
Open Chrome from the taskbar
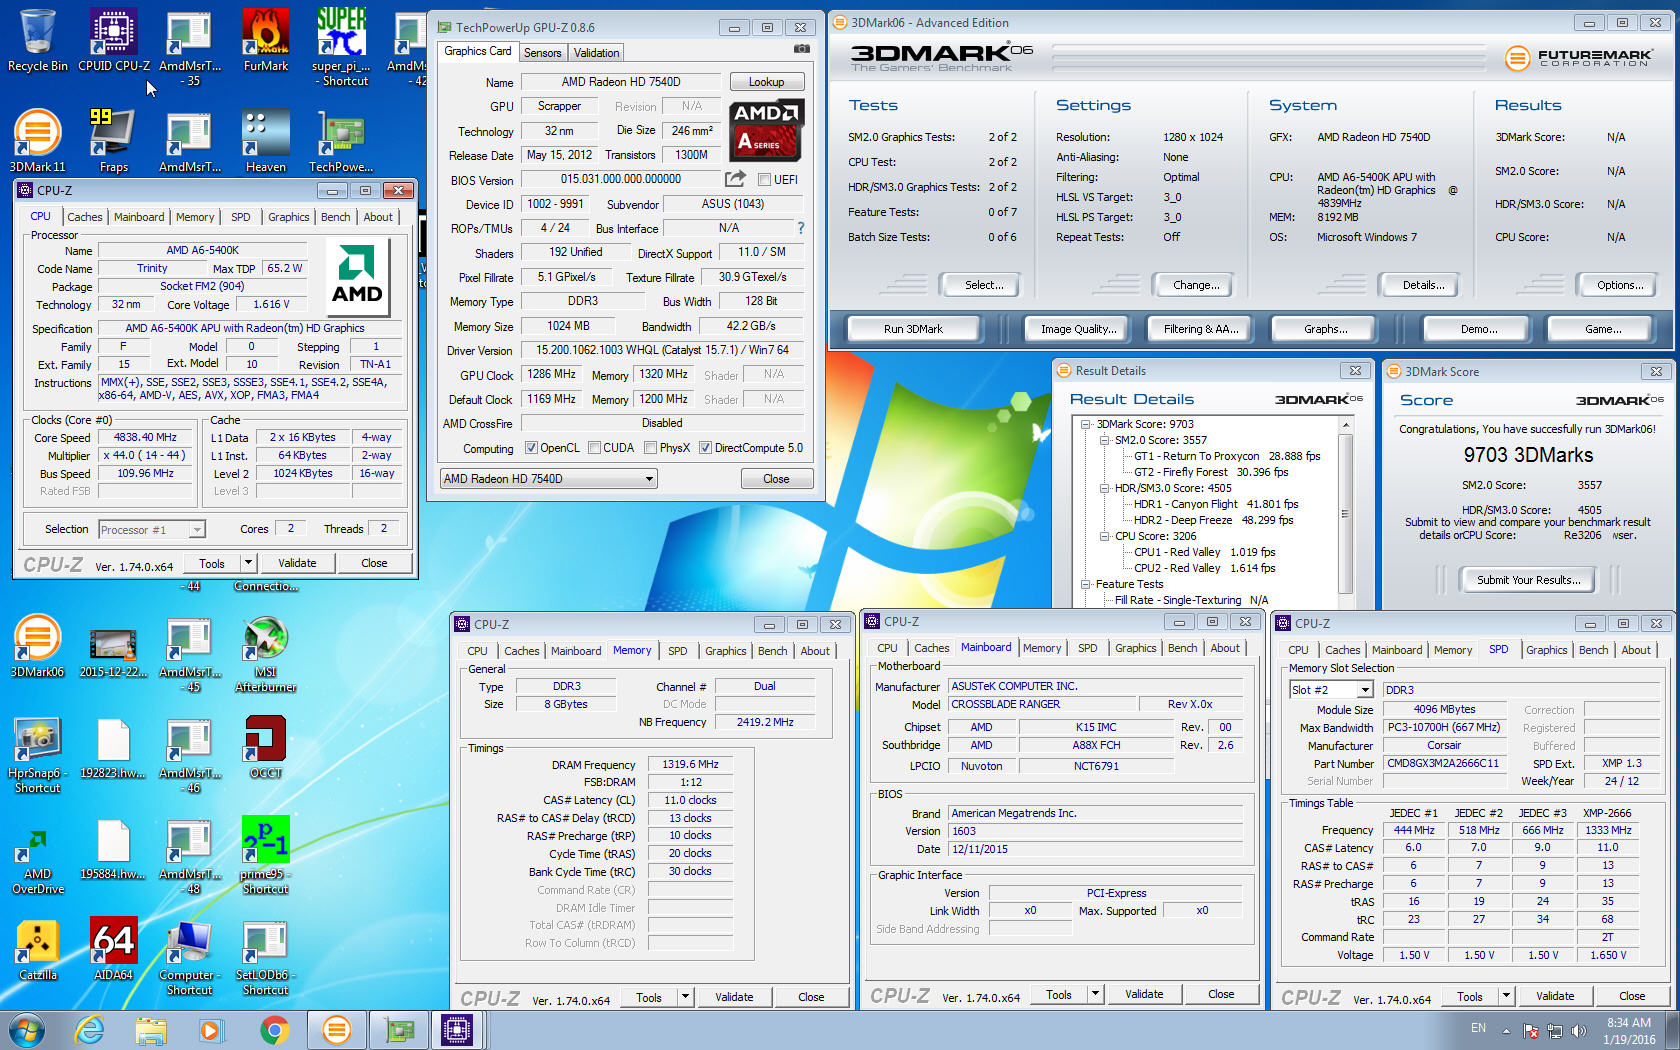274,1029
